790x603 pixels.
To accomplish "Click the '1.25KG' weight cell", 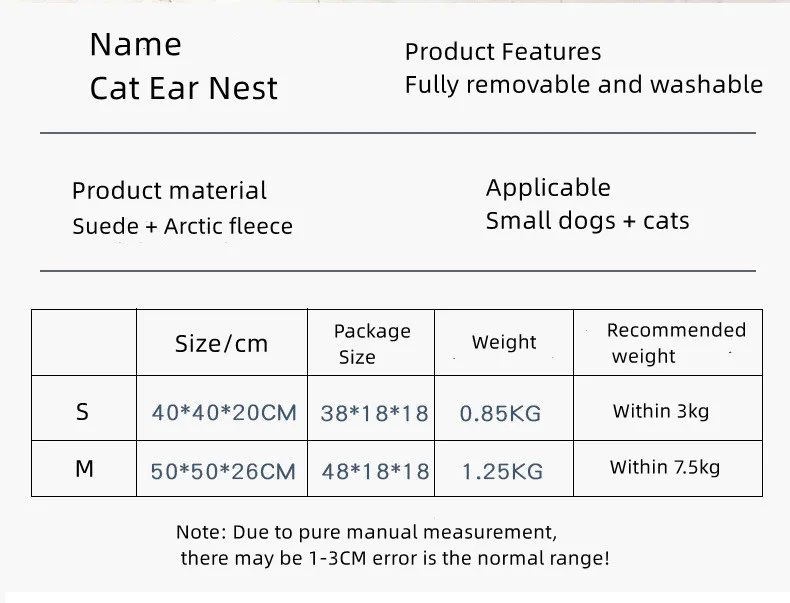I will click(502, 471).
